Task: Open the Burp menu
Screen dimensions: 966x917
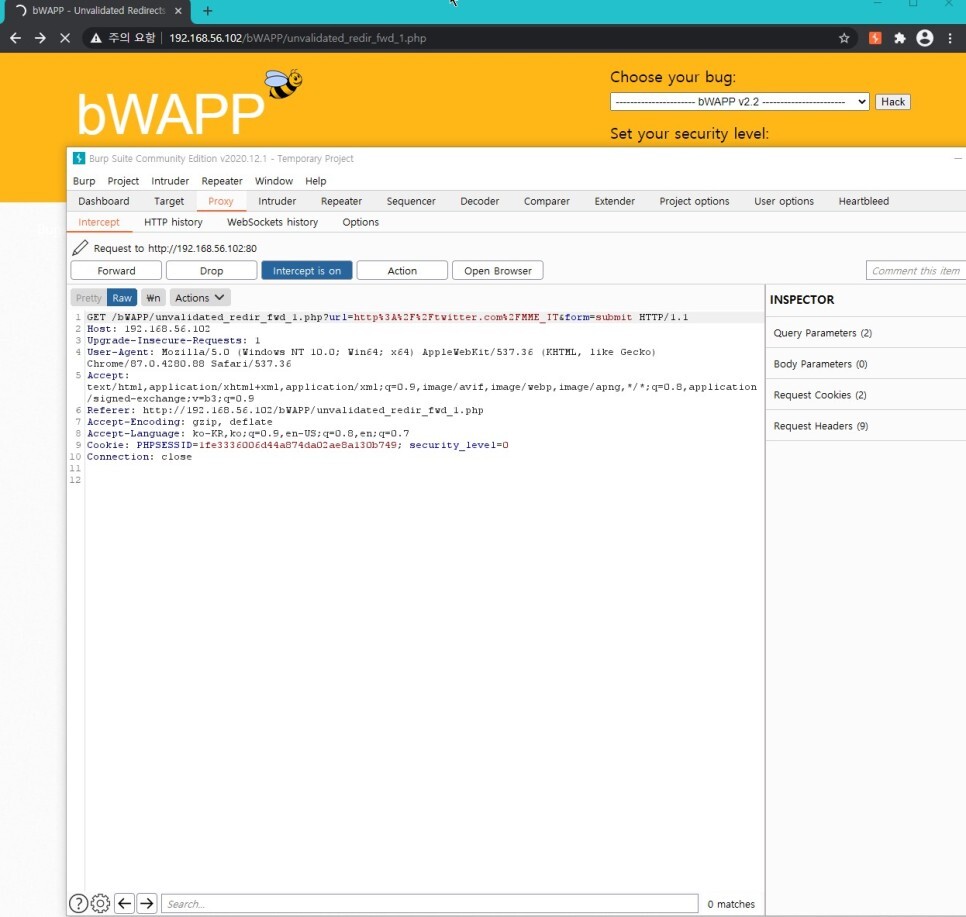Action: pos(84,181)
